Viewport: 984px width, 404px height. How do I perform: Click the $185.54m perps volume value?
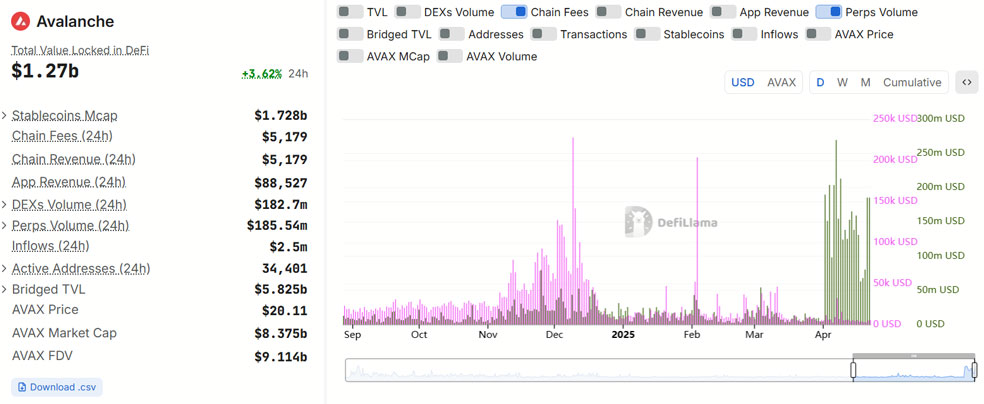tap(277, 225)
